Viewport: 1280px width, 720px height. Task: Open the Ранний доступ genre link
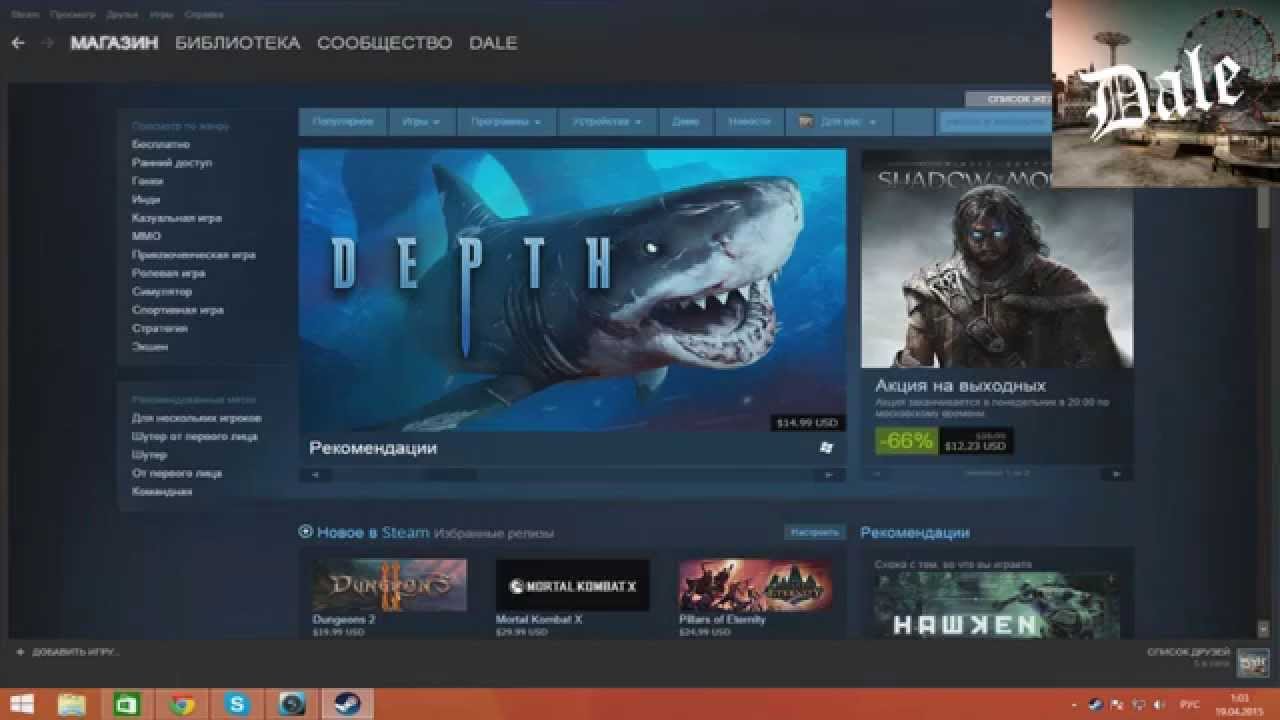point(172,162)
